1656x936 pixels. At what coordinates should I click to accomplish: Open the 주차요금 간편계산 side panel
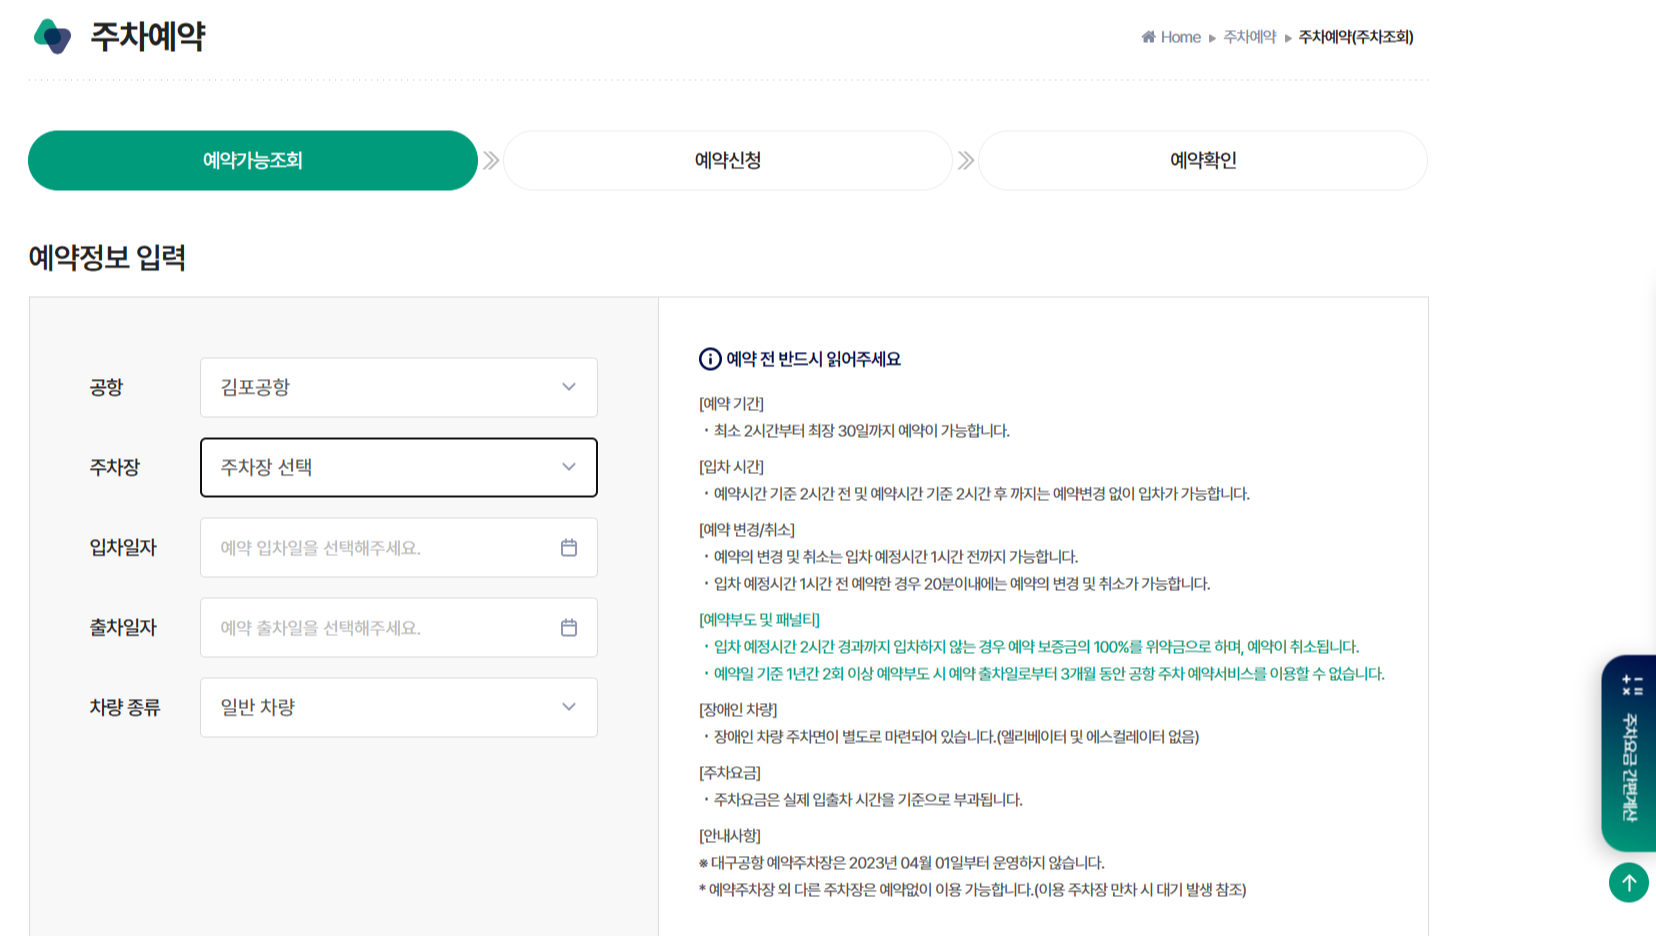coord(1630,760)
